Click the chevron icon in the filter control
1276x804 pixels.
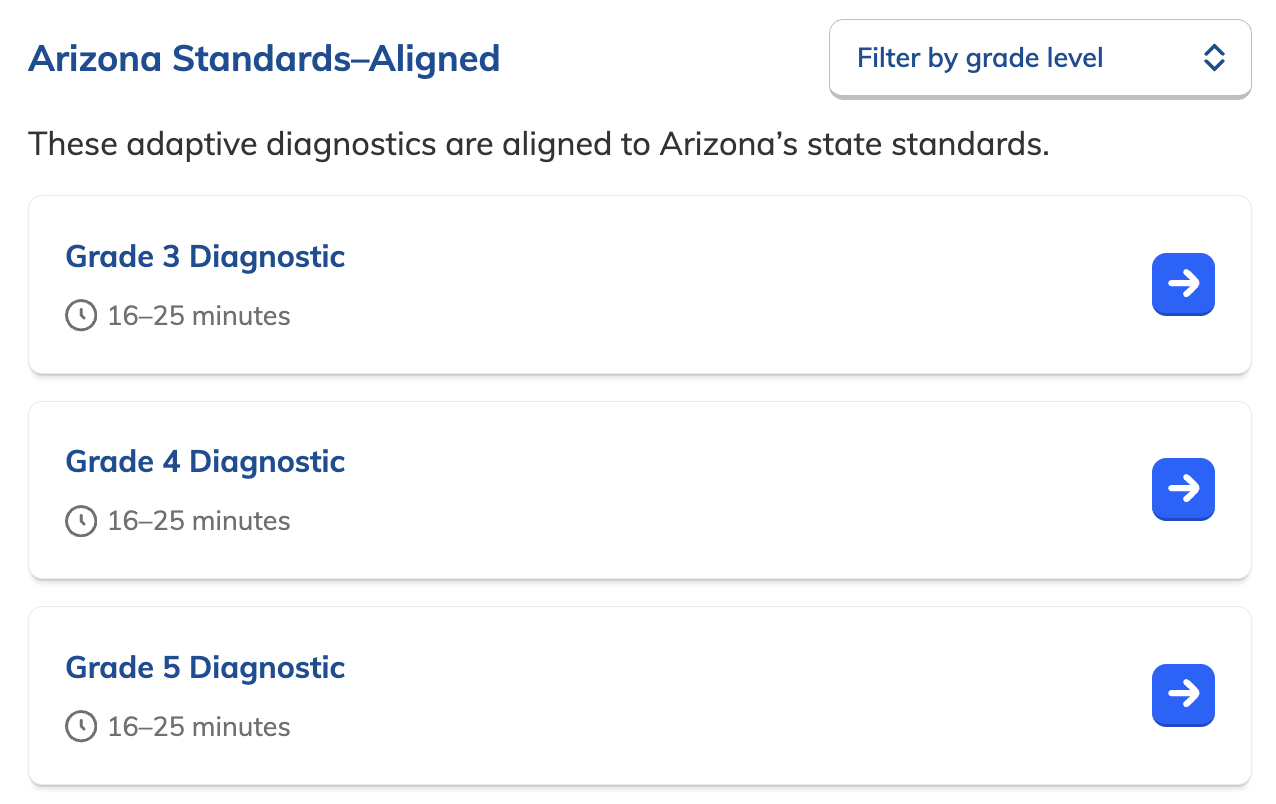[x=1213, y=58]
